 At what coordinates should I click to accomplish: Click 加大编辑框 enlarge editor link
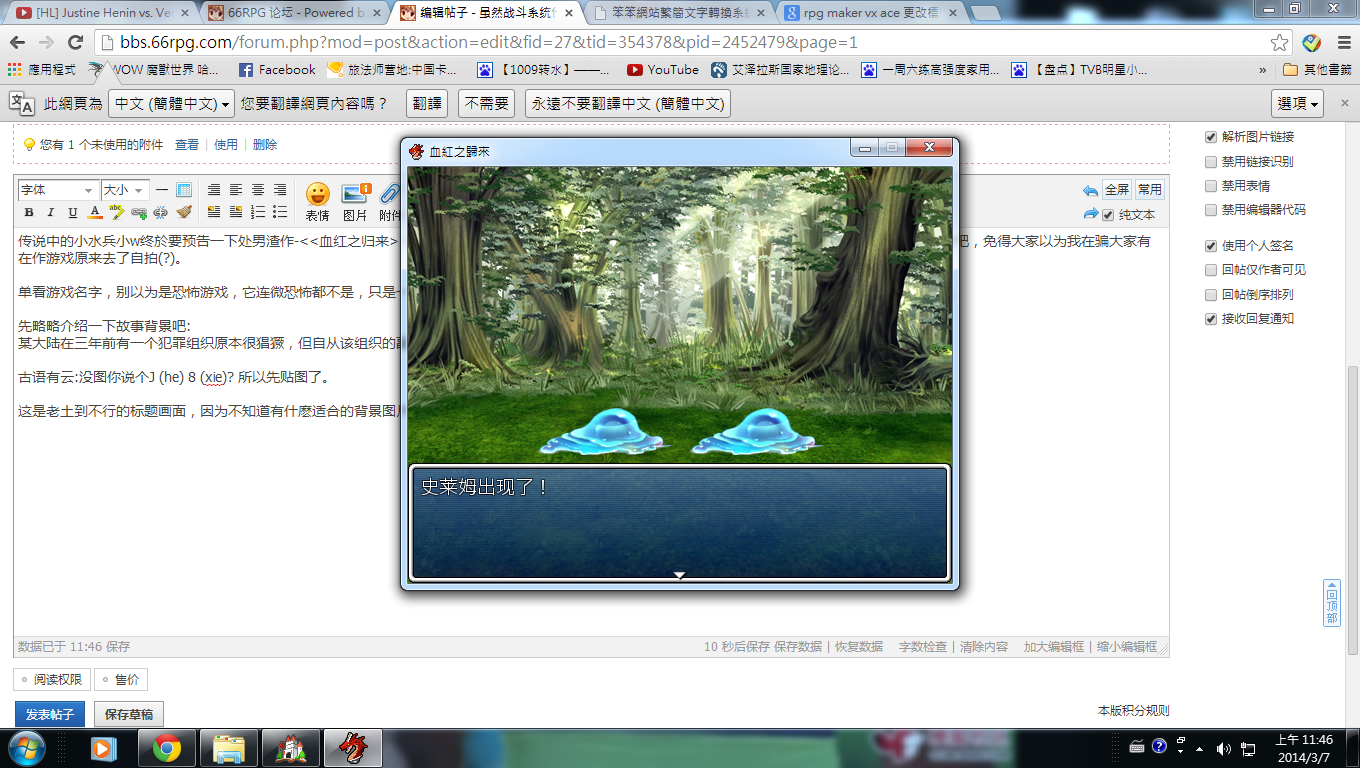click(1053, 647)
